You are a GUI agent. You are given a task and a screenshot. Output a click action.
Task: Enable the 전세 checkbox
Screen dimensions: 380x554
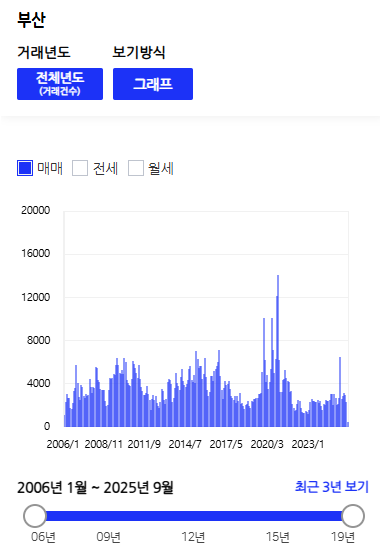[80, 168]
